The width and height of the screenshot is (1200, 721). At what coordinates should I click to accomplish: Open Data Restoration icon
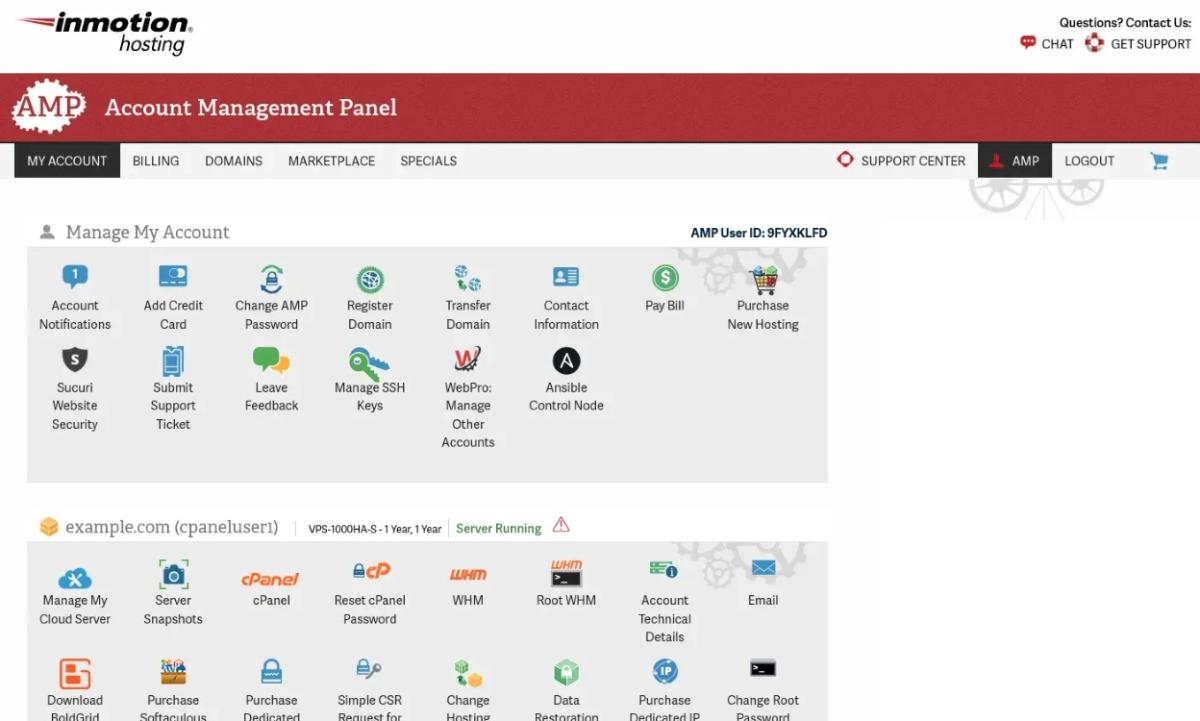pos(566,672)
